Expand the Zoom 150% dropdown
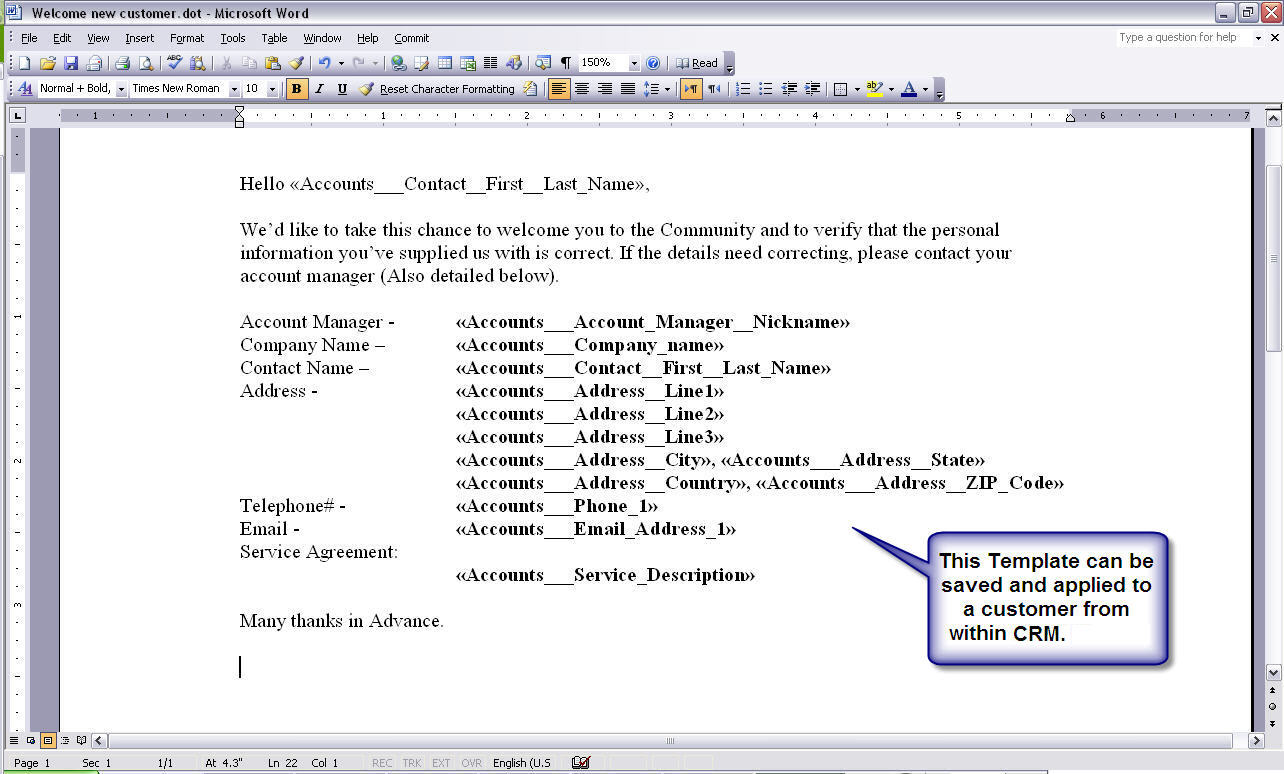 coord(634,63)
